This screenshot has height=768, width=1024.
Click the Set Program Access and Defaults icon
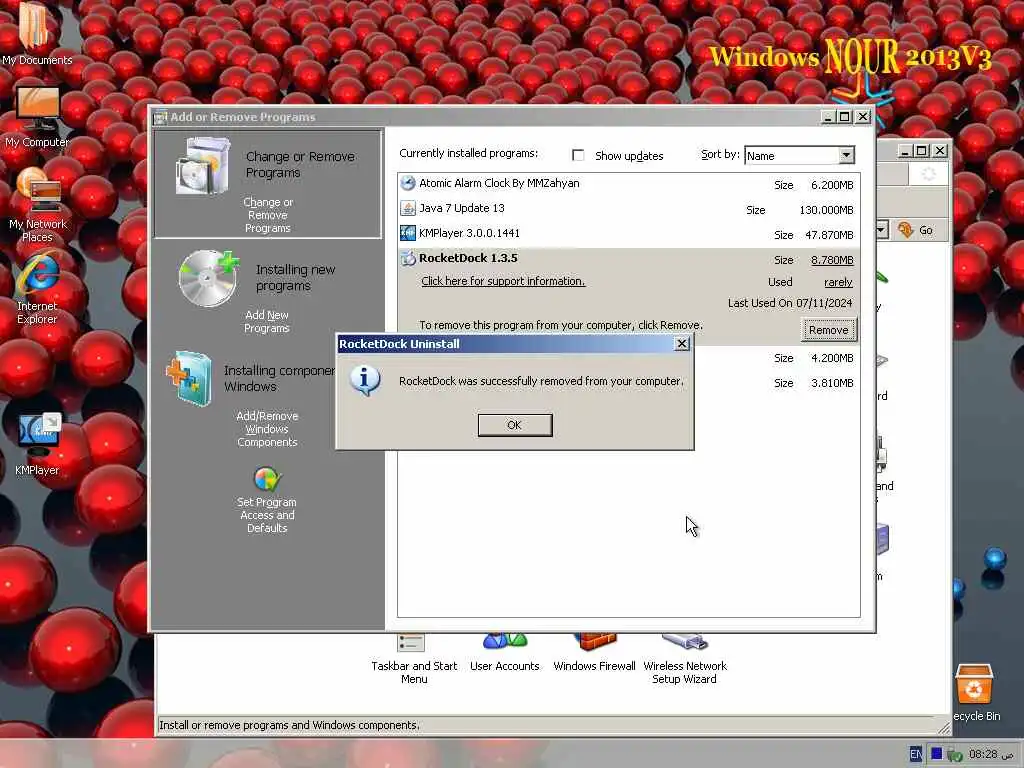267,479
